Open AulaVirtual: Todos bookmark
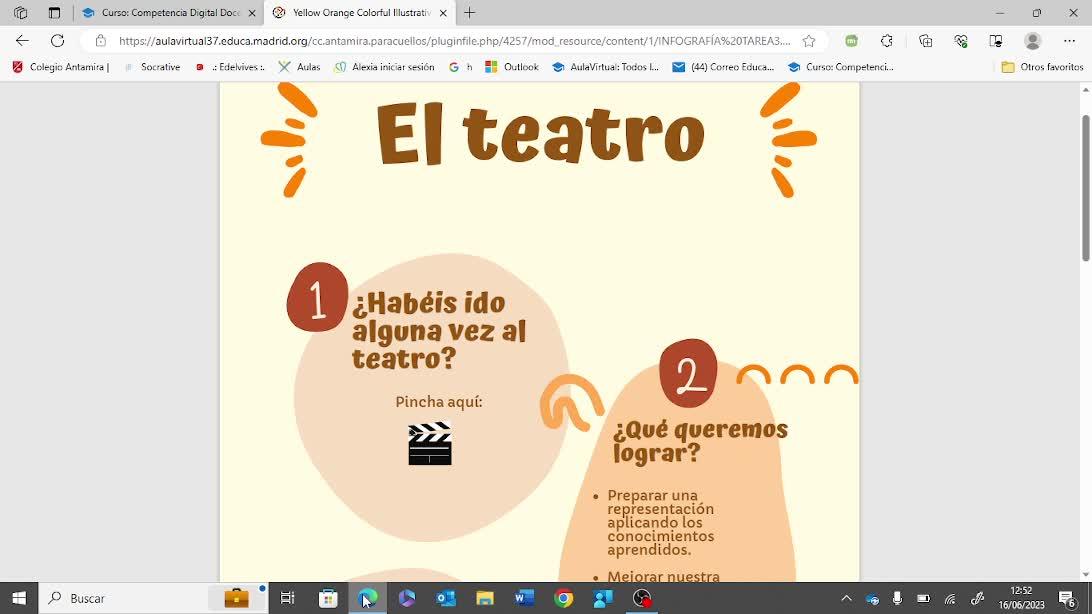 [x=605, y=67]
